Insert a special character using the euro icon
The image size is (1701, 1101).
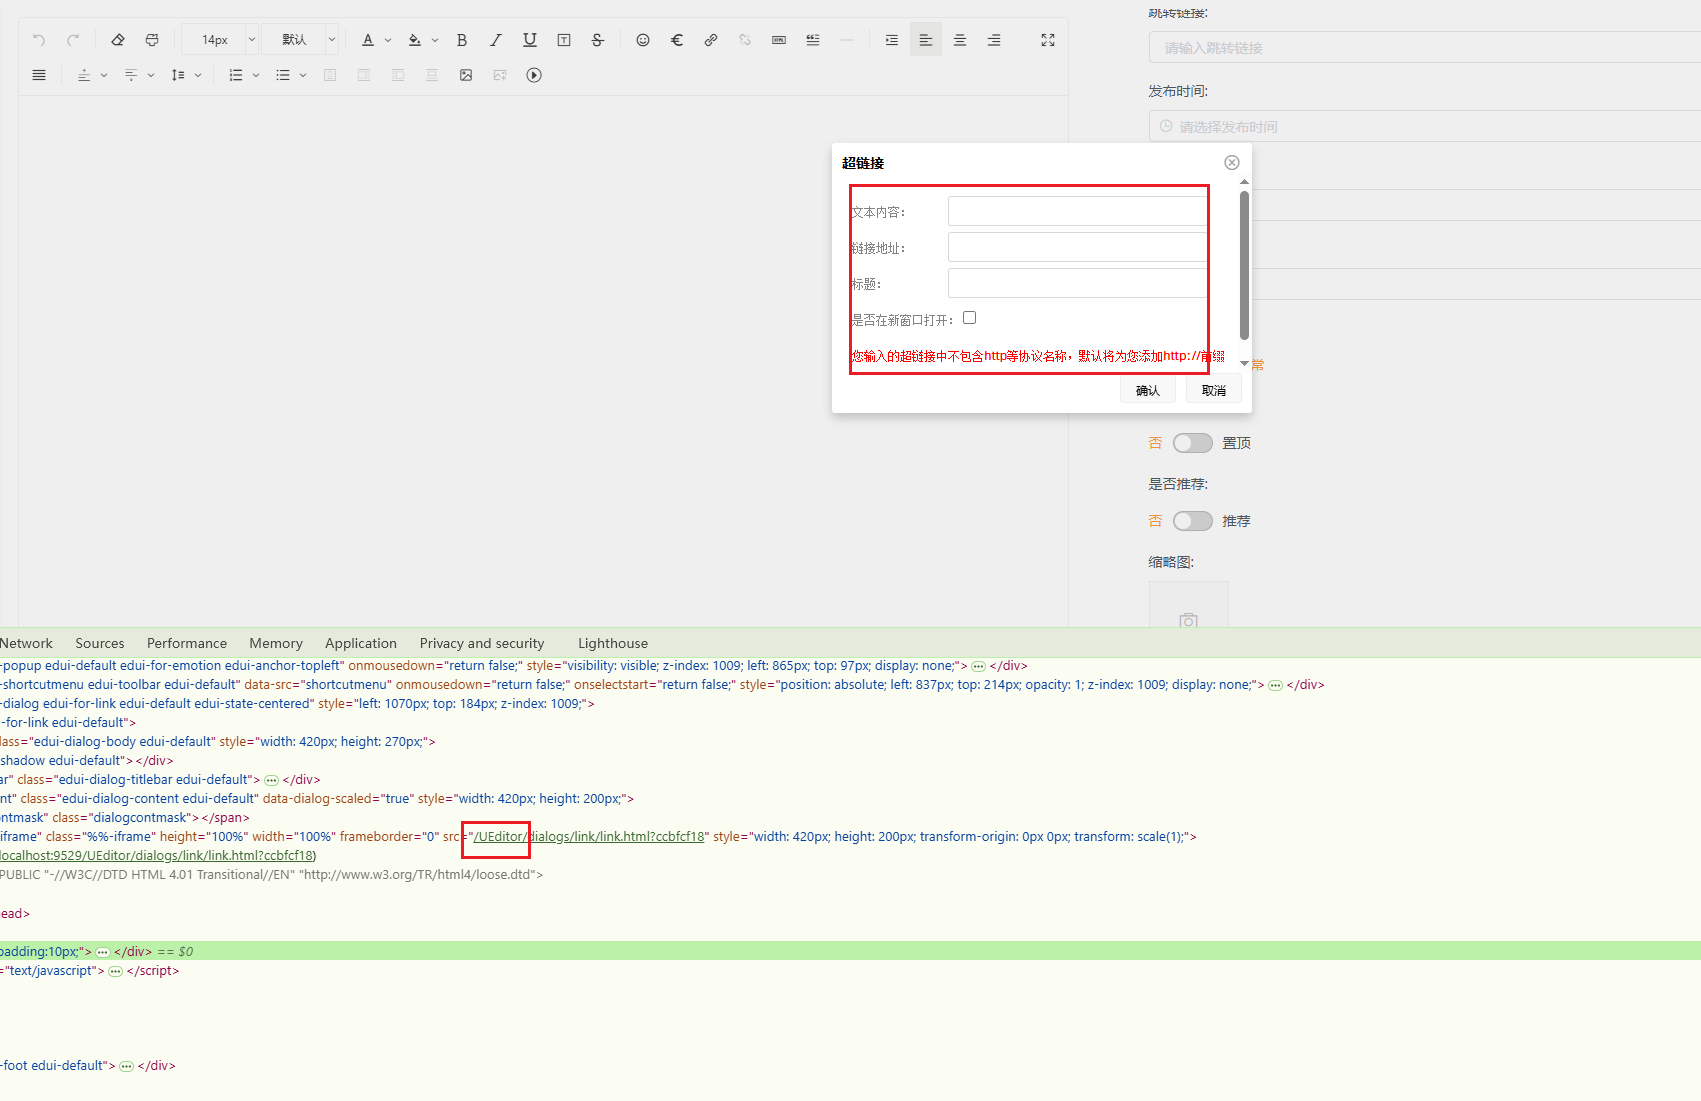tap(677, 40)
